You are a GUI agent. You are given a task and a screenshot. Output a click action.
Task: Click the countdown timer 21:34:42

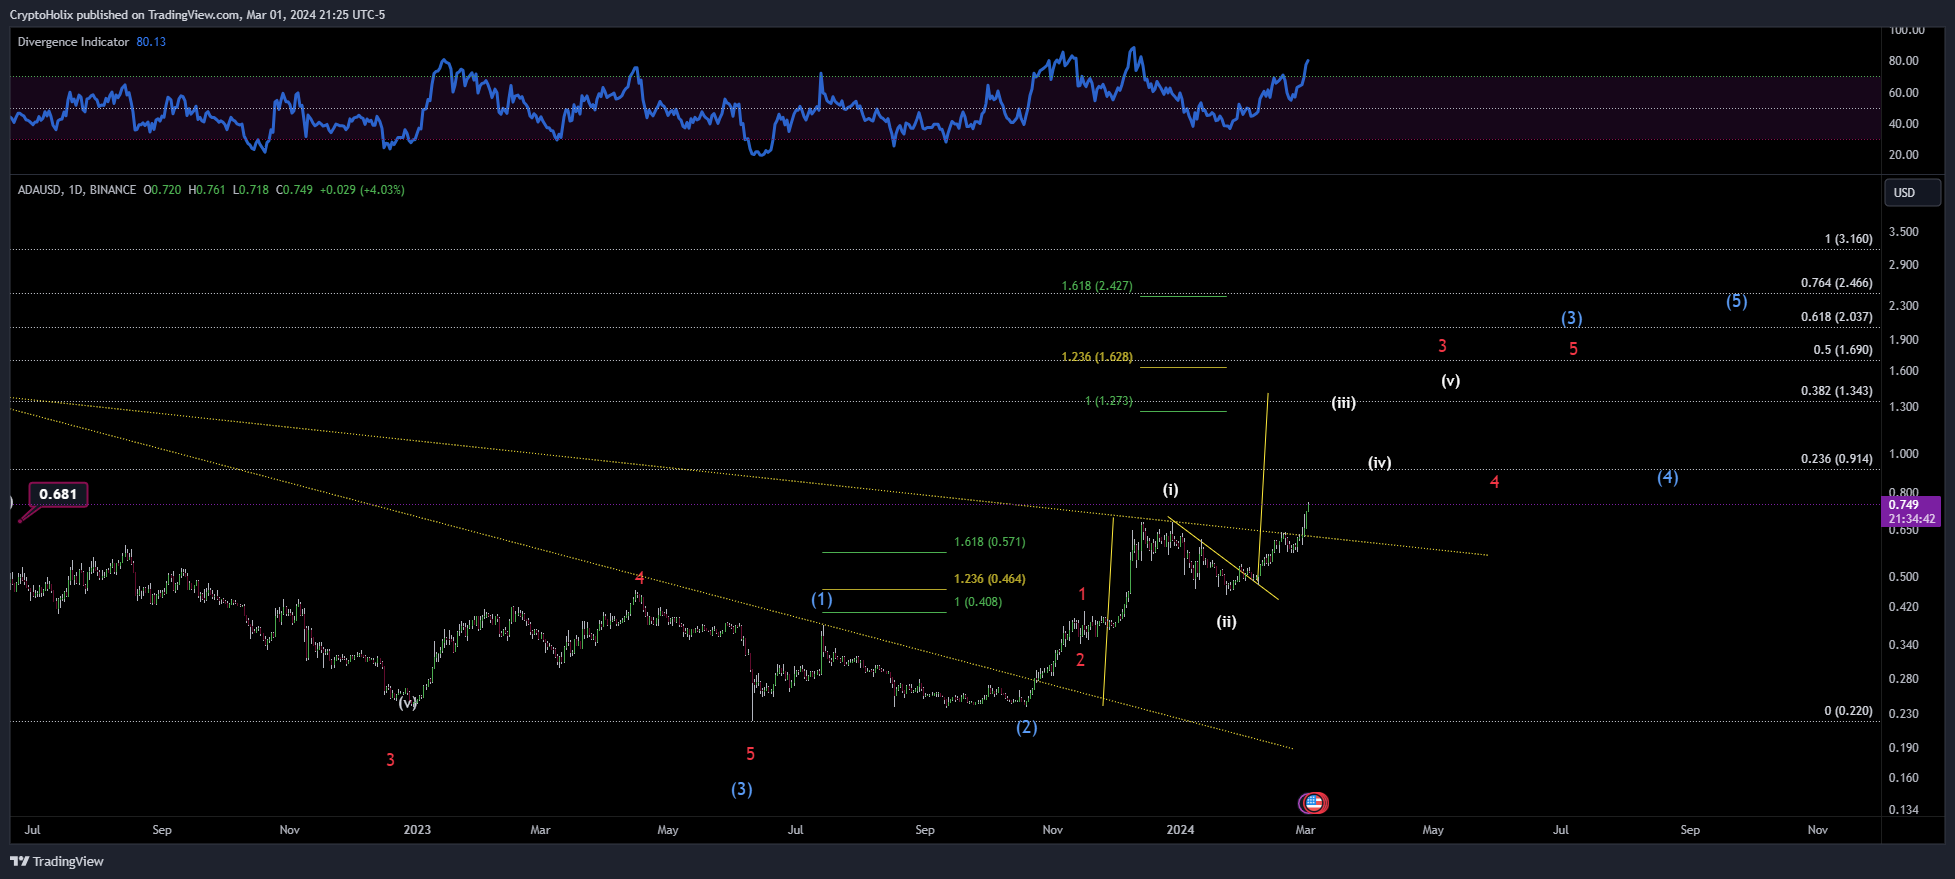click(x=1912, y=519)
